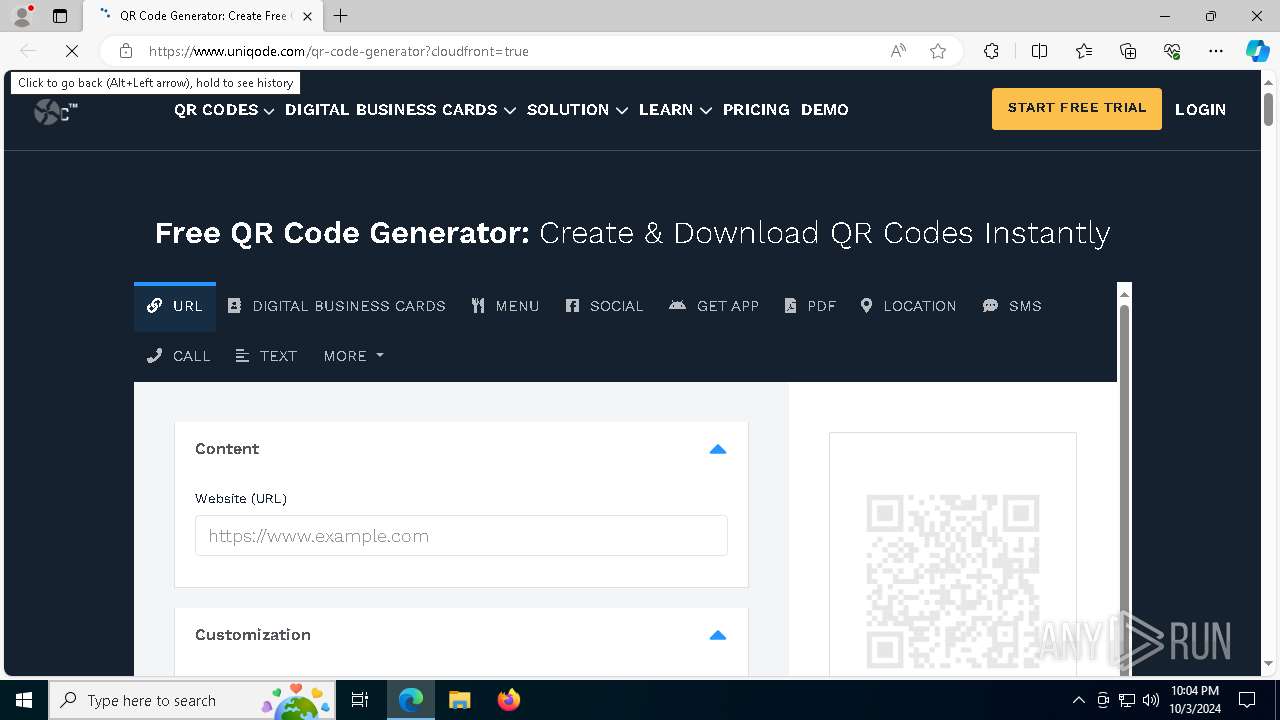Screen dimensions: 1280x720
Task: Open the Windows Start menu
Action: point(24,700)
